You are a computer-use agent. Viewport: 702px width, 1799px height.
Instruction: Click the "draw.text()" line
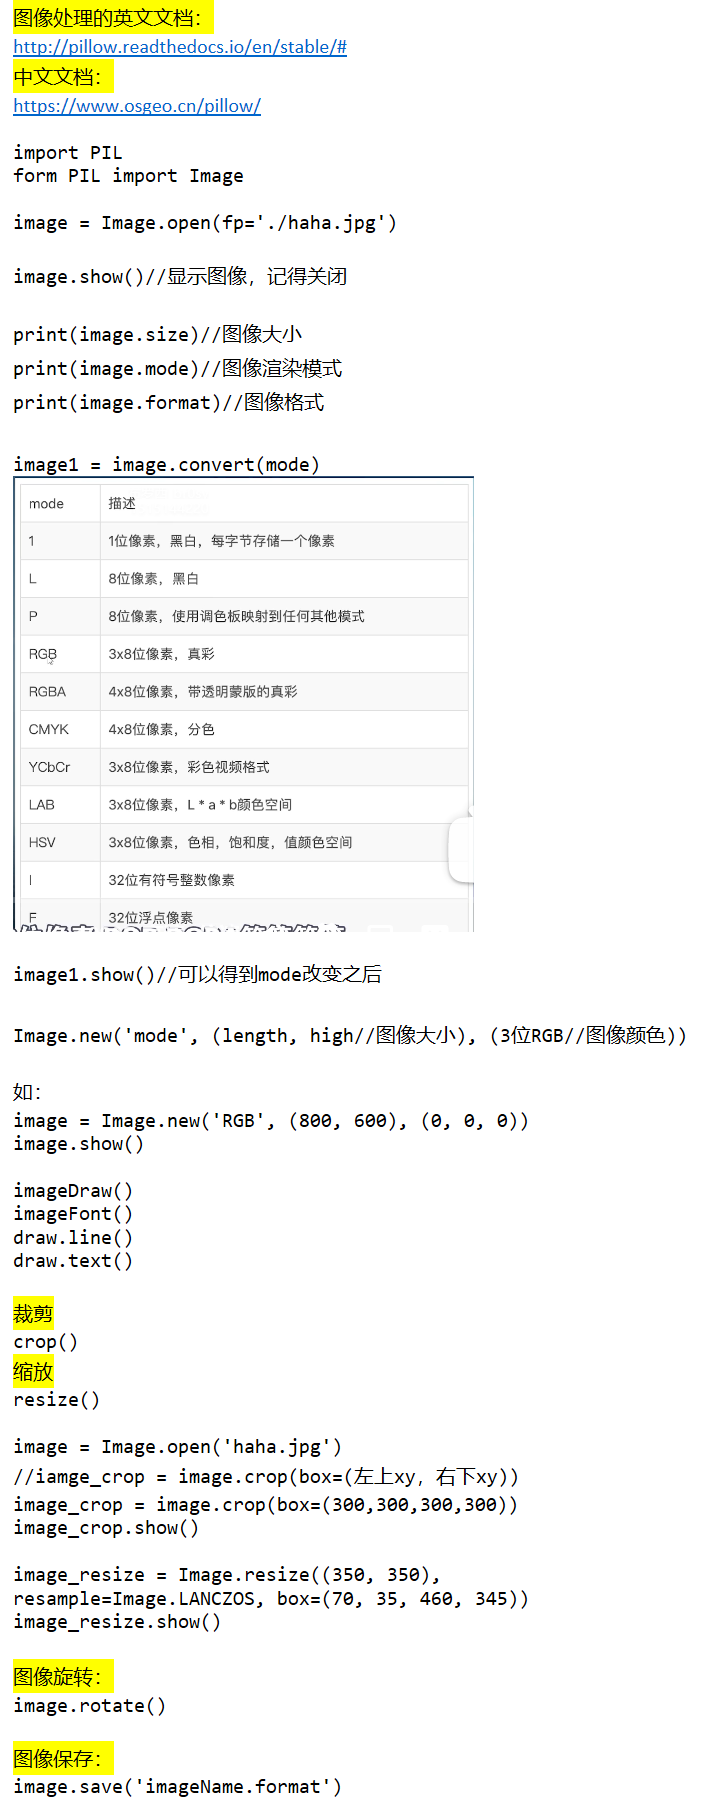pyautogui.click(x=72, y=1261)
